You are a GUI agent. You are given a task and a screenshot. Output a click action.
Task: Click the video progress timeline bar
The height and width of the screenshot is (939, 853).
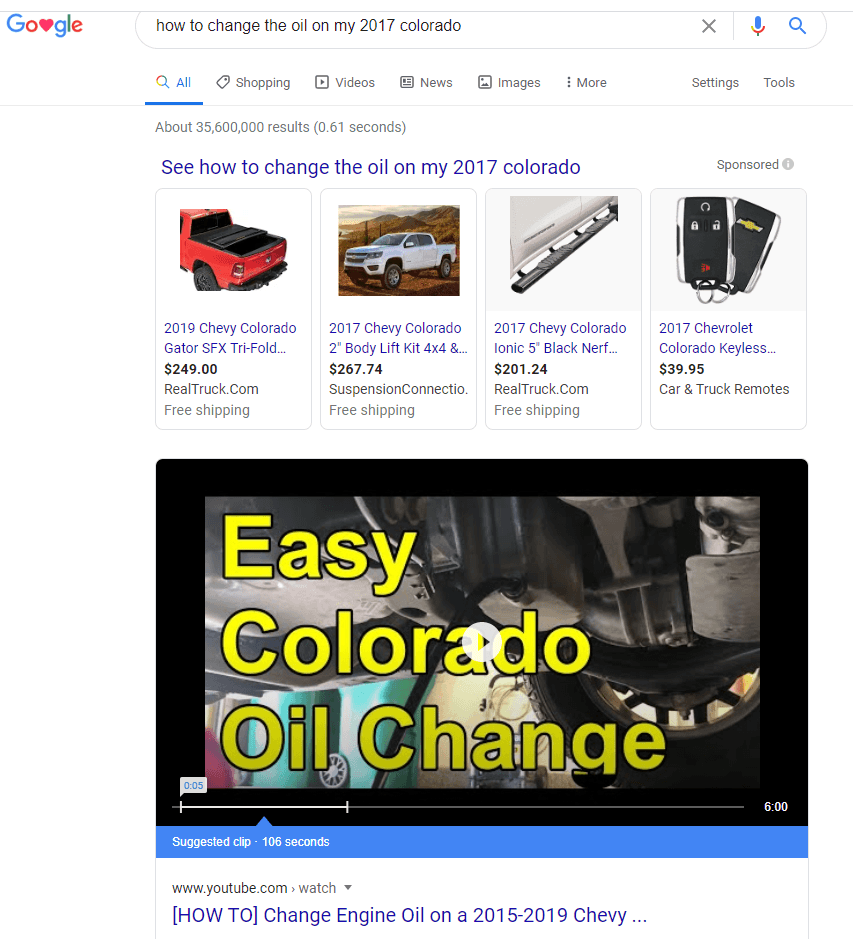[458, 807]
